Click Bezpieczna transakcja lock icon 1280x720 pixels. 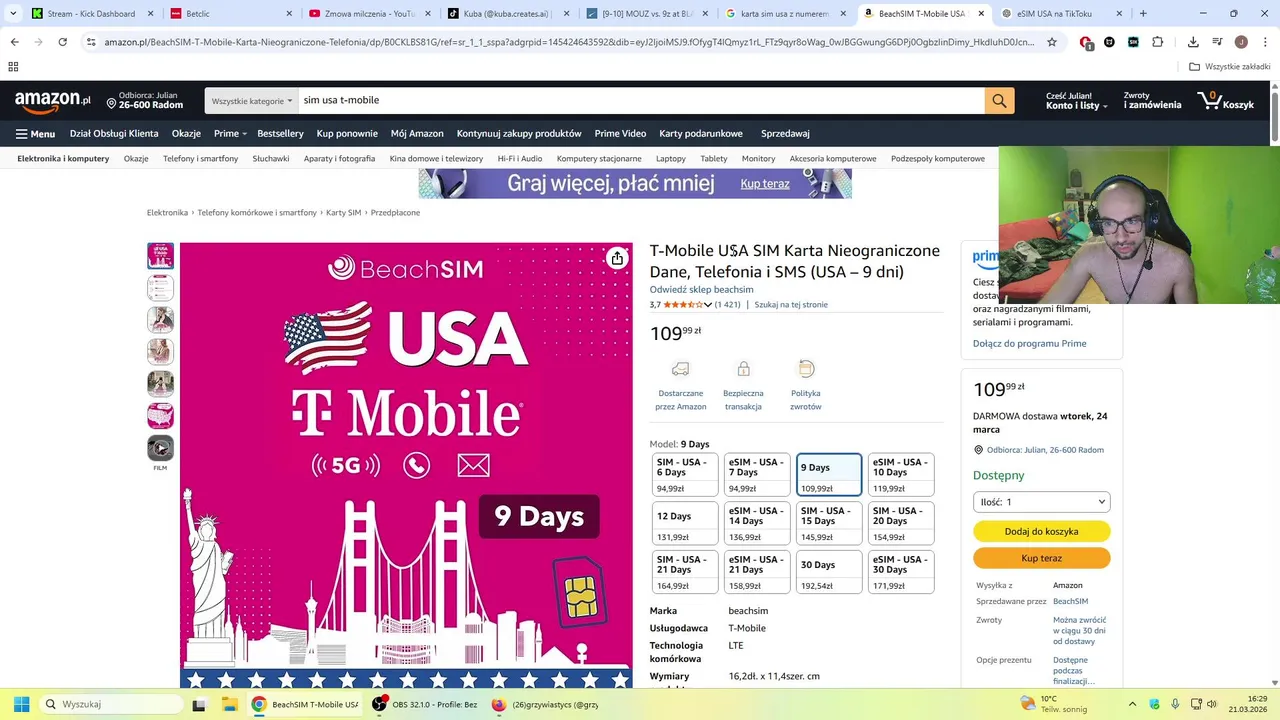(x=743, y=369)
